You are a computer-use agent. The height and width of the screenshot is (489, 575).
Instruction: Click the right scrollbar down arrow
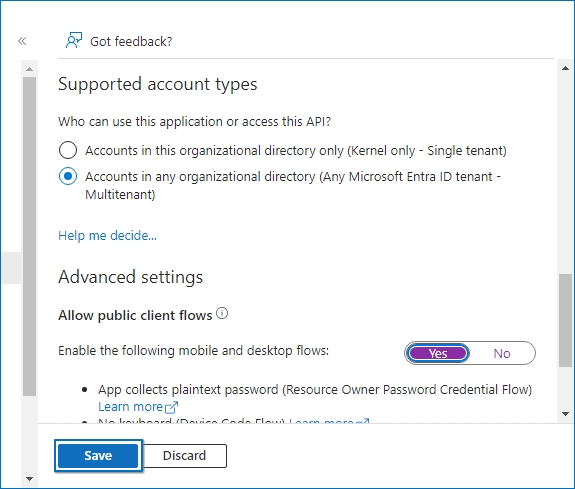pos(565,414)
